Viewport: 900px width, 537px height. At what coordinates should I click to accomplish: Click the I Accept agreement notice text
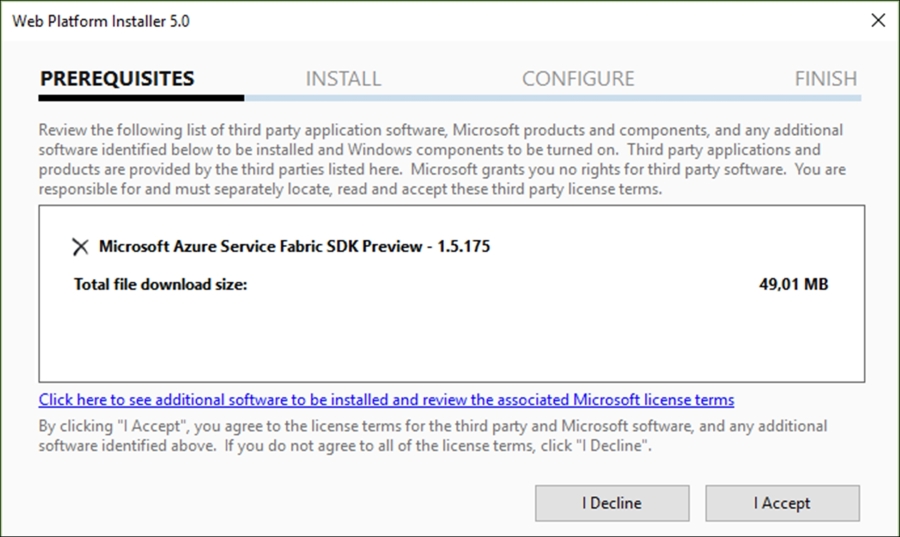[x=433, y=435]
